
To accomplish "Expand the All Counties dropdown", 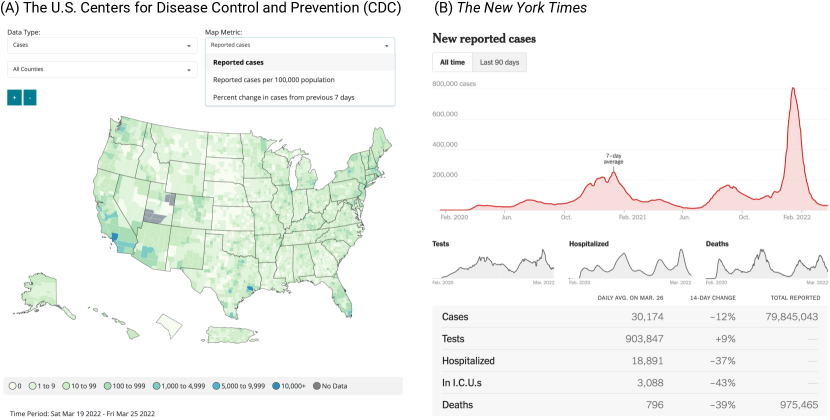I will 102,70.
